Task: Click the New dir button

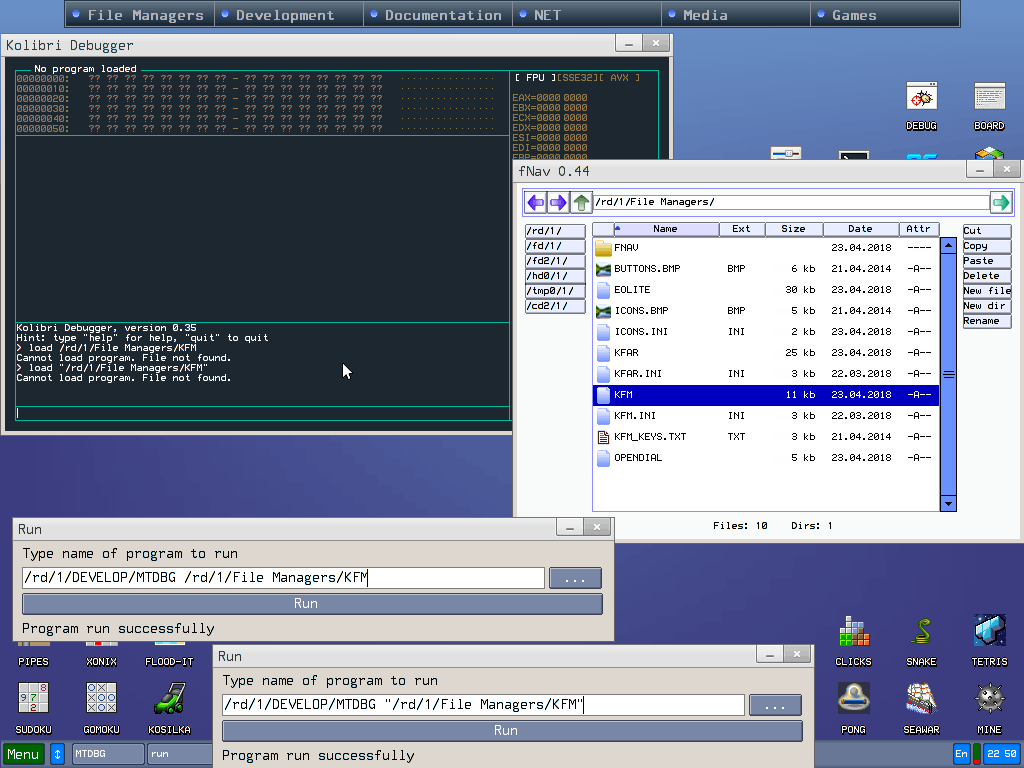Action: point(986,306)
